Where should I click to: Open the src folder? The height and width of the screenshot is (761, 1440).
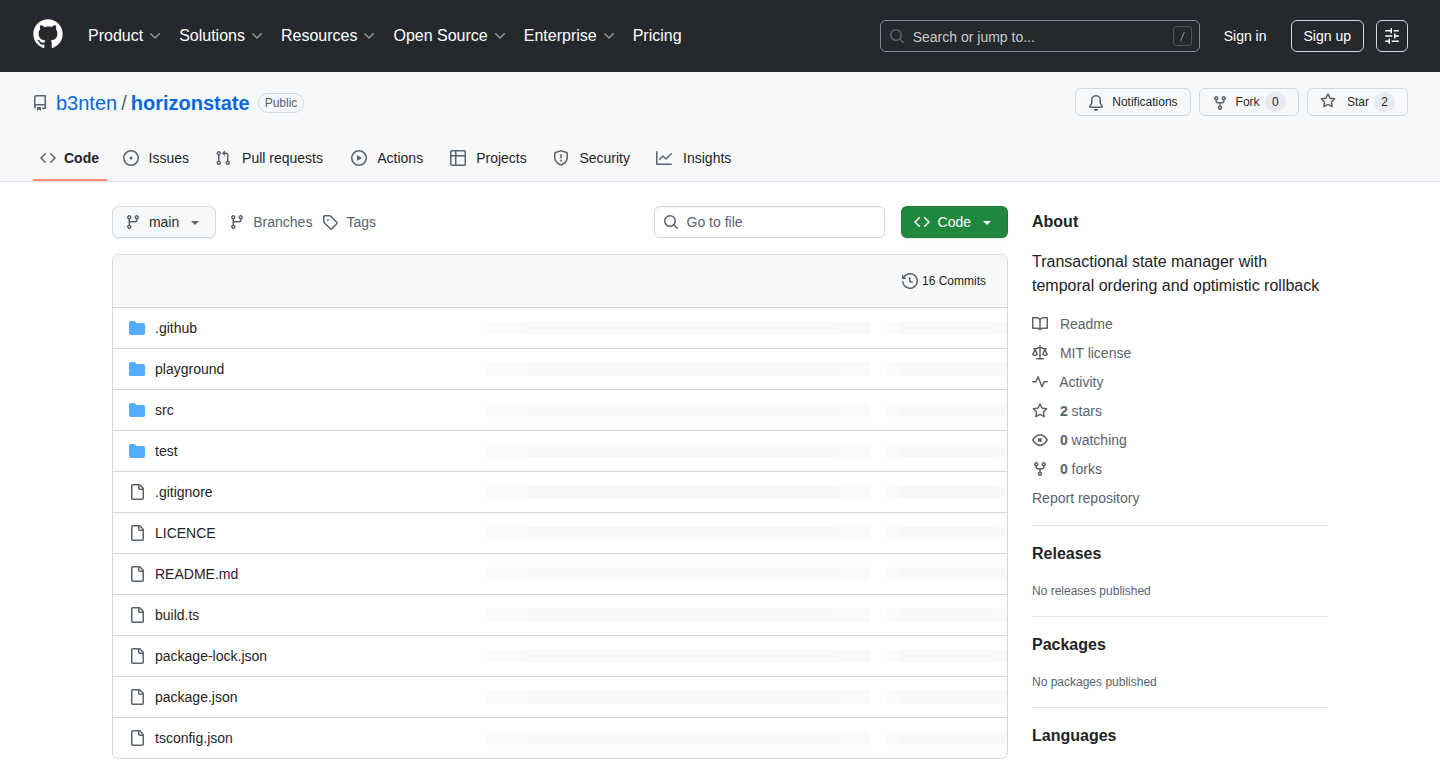click(x=164, y=410)
